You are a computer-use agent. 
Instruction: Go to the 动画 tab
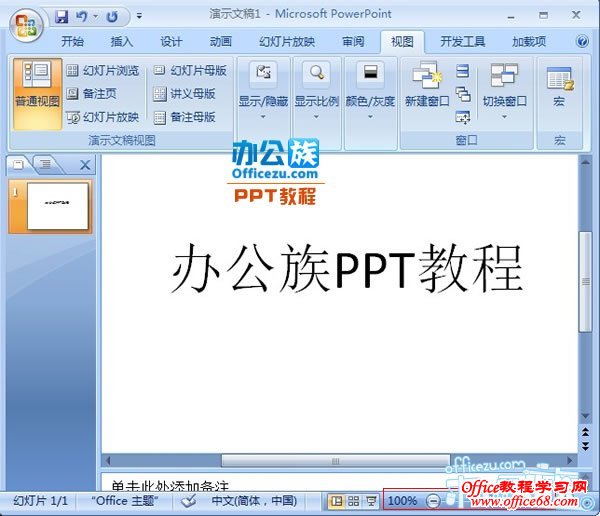coord(221,41)
